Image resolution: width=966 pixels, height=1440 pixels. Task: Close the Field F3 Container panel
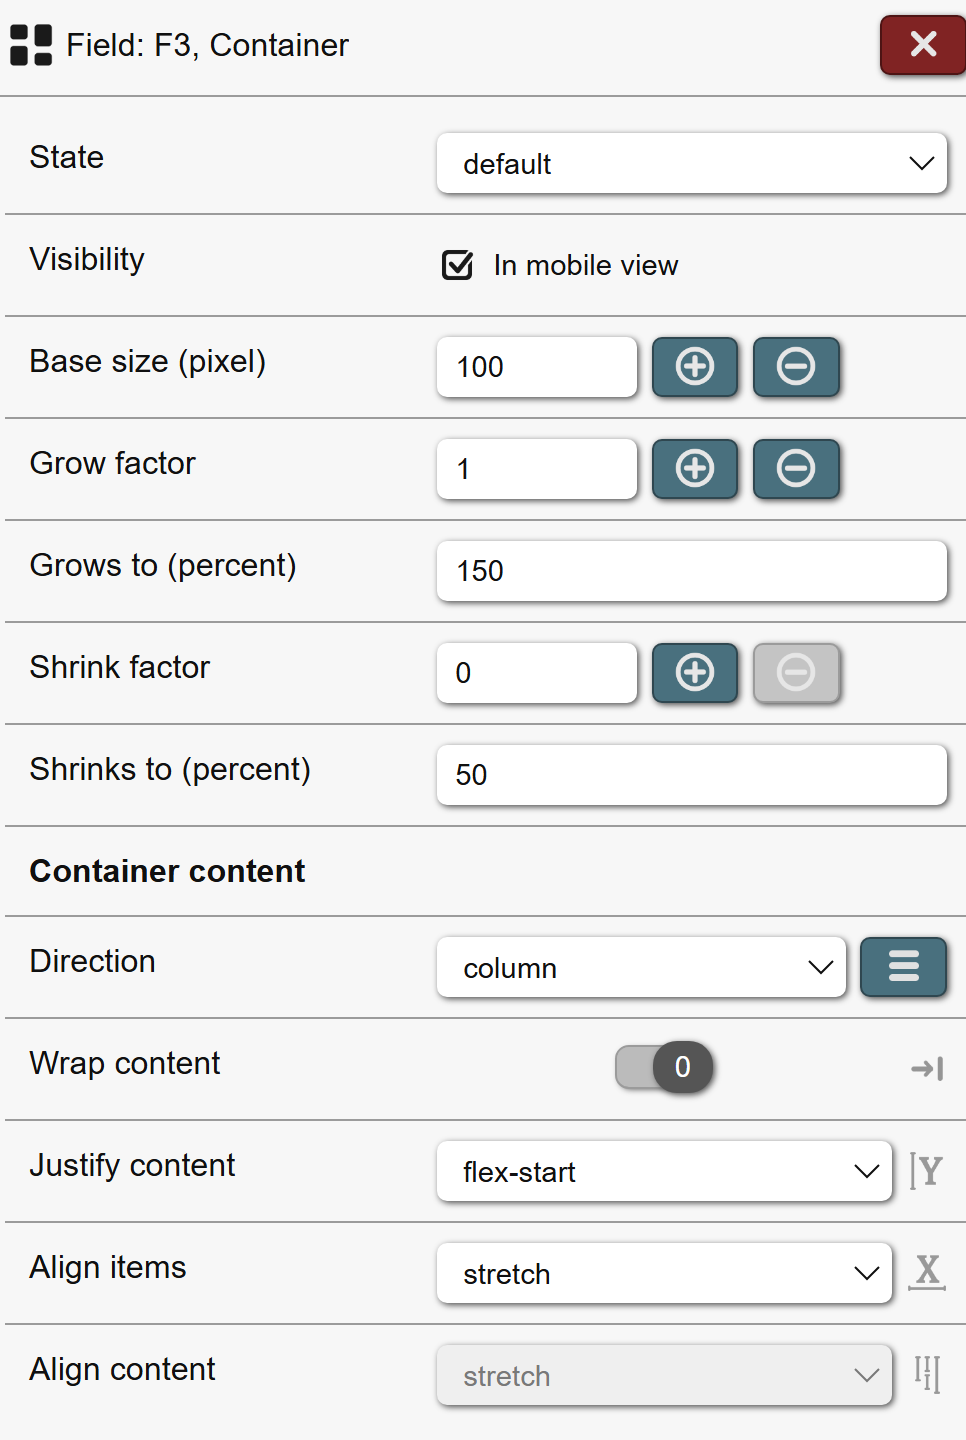pos(922,44)
